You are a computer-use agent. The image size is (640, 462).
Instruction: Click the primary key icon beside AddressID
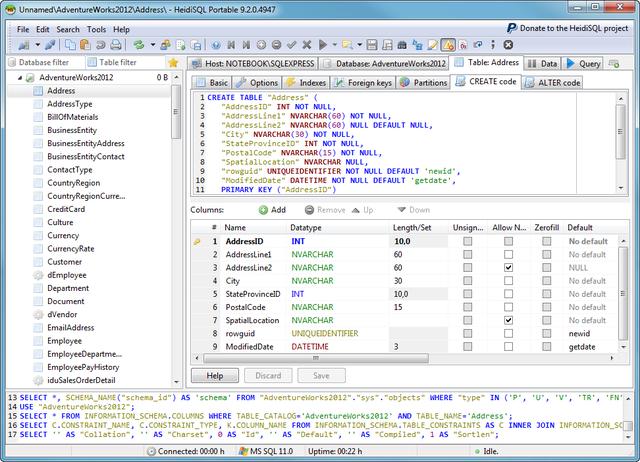pos(196,242)
